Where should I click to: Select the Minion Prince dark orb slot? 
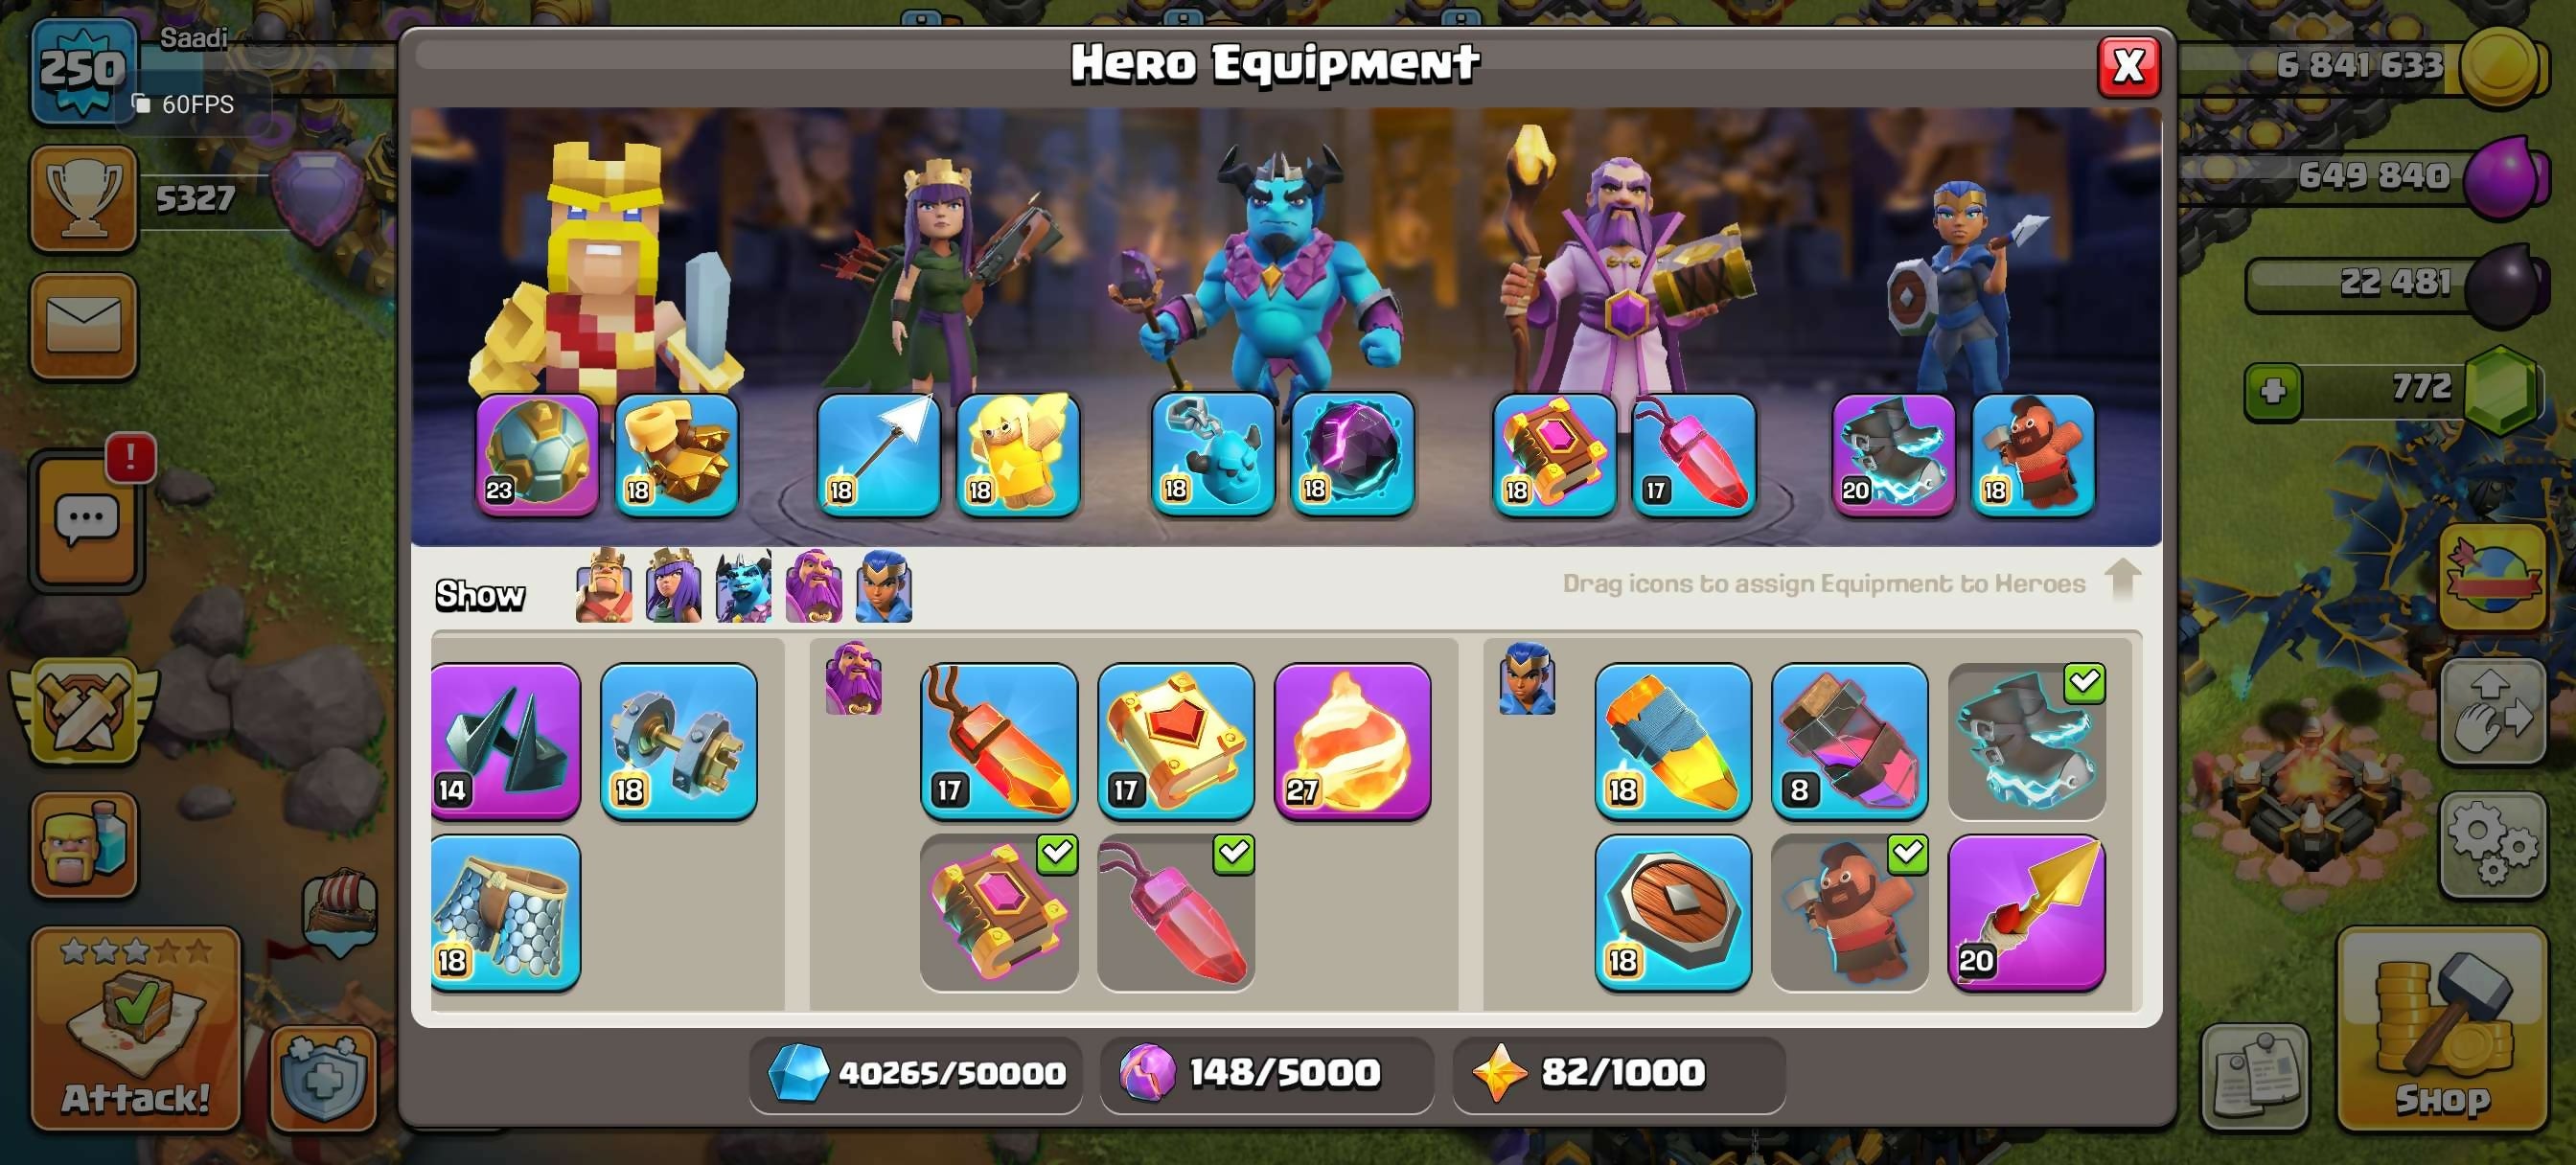pyautogui.click(x=1352, y=455)
